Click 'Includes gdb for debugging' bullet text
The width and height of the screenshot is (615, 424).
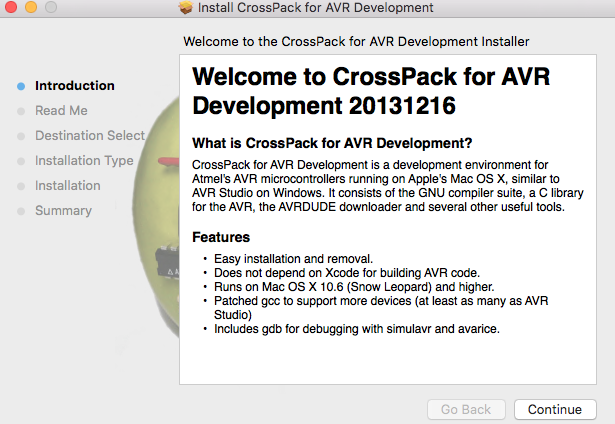coord(357,329)
